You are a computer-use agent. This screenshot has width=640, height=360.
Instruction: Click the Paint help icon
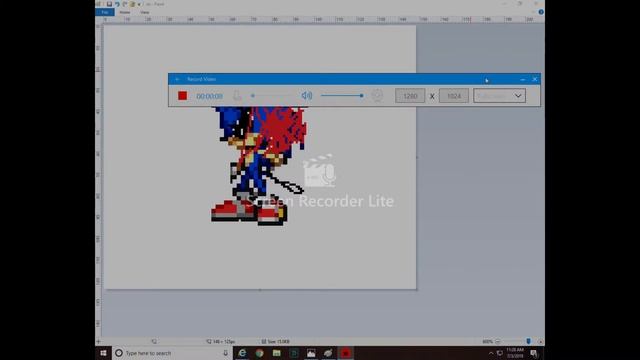(x=541, y=12)
